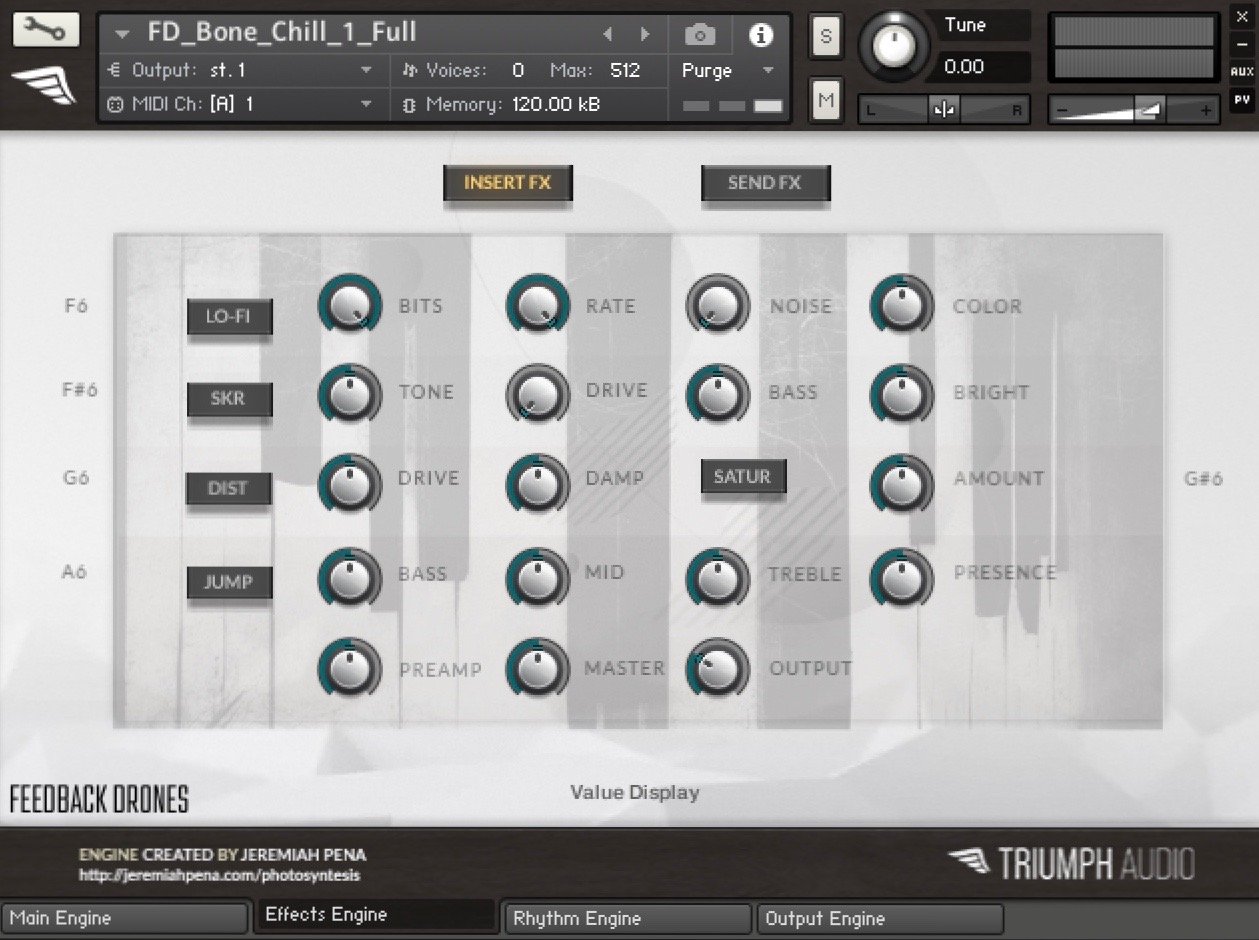
Task: Click the AMOUNT knob
Action: click(903, 484)
